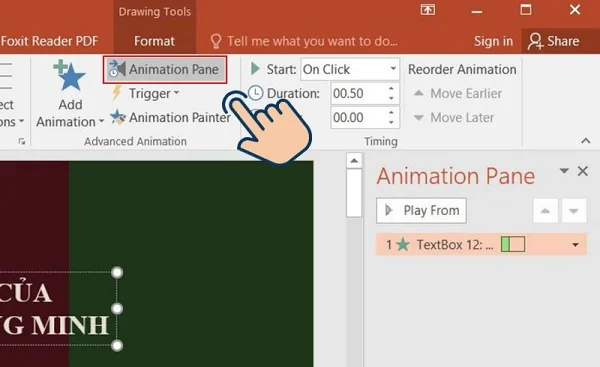600x367 pixels.
Task: Click the top-right handle of the text box
Action: [117, 272]
